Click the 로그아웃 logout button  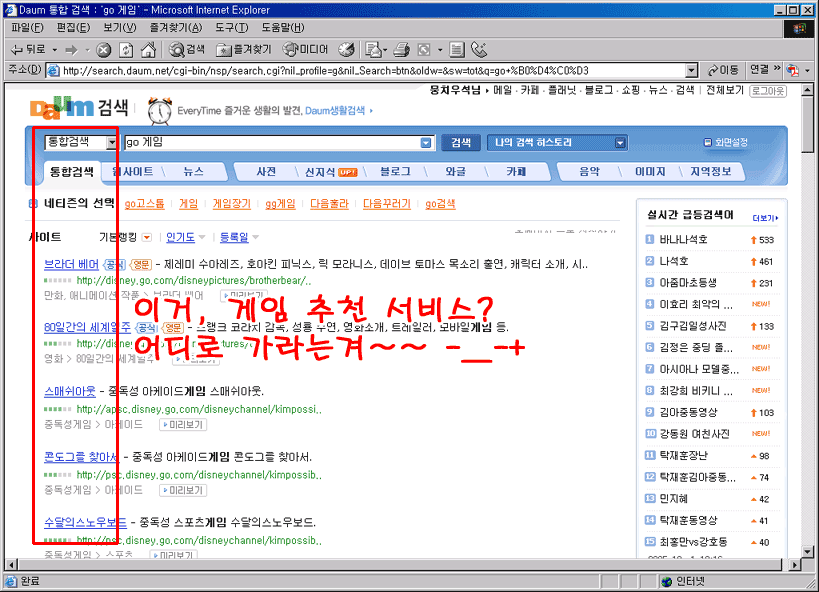pyautogui.click(x=768, y=91)
